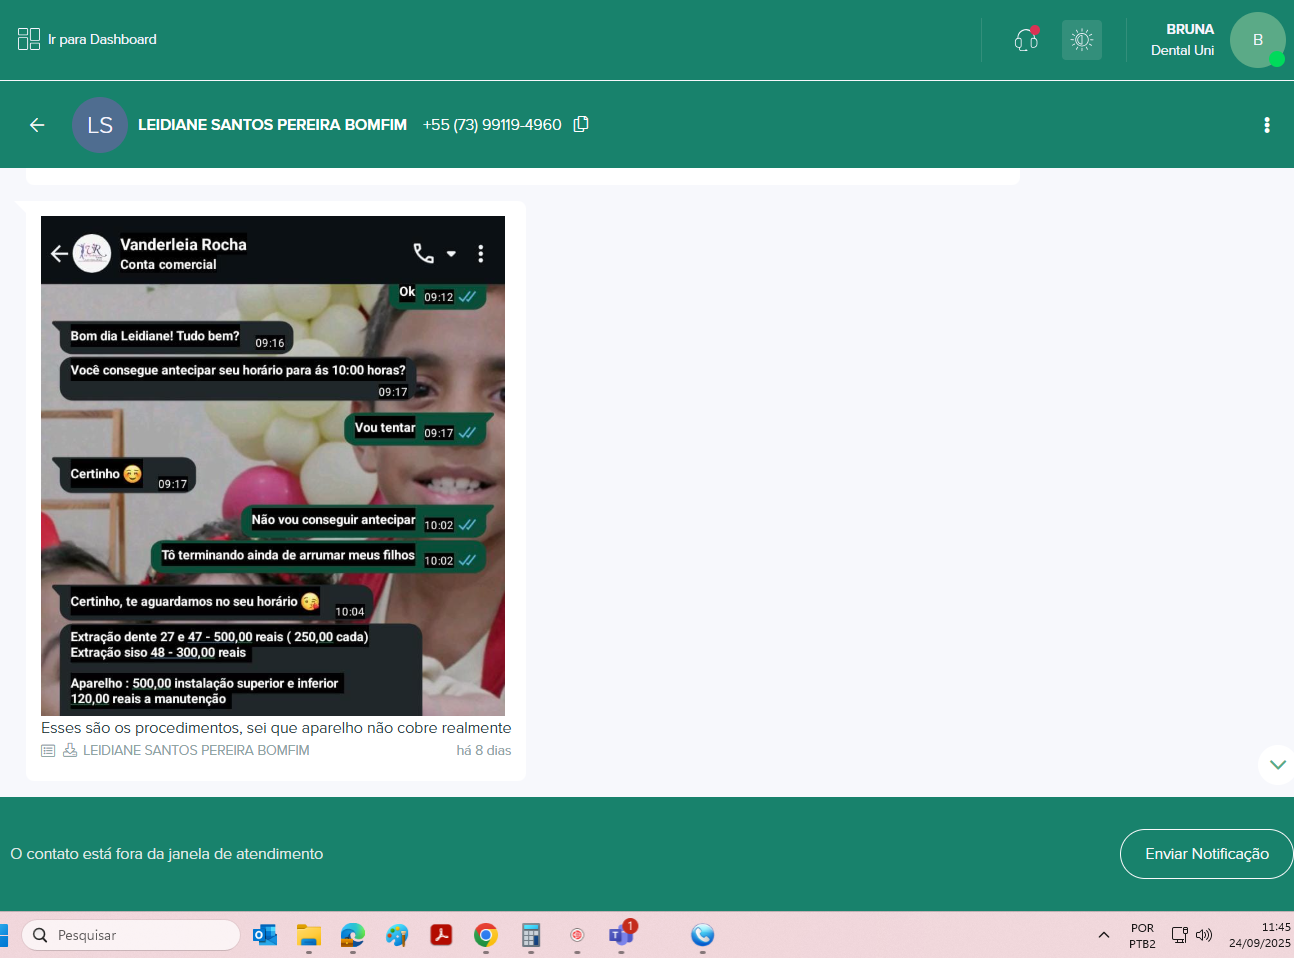
Task: Show hidden system tray icons
Action: [1103, 935]
